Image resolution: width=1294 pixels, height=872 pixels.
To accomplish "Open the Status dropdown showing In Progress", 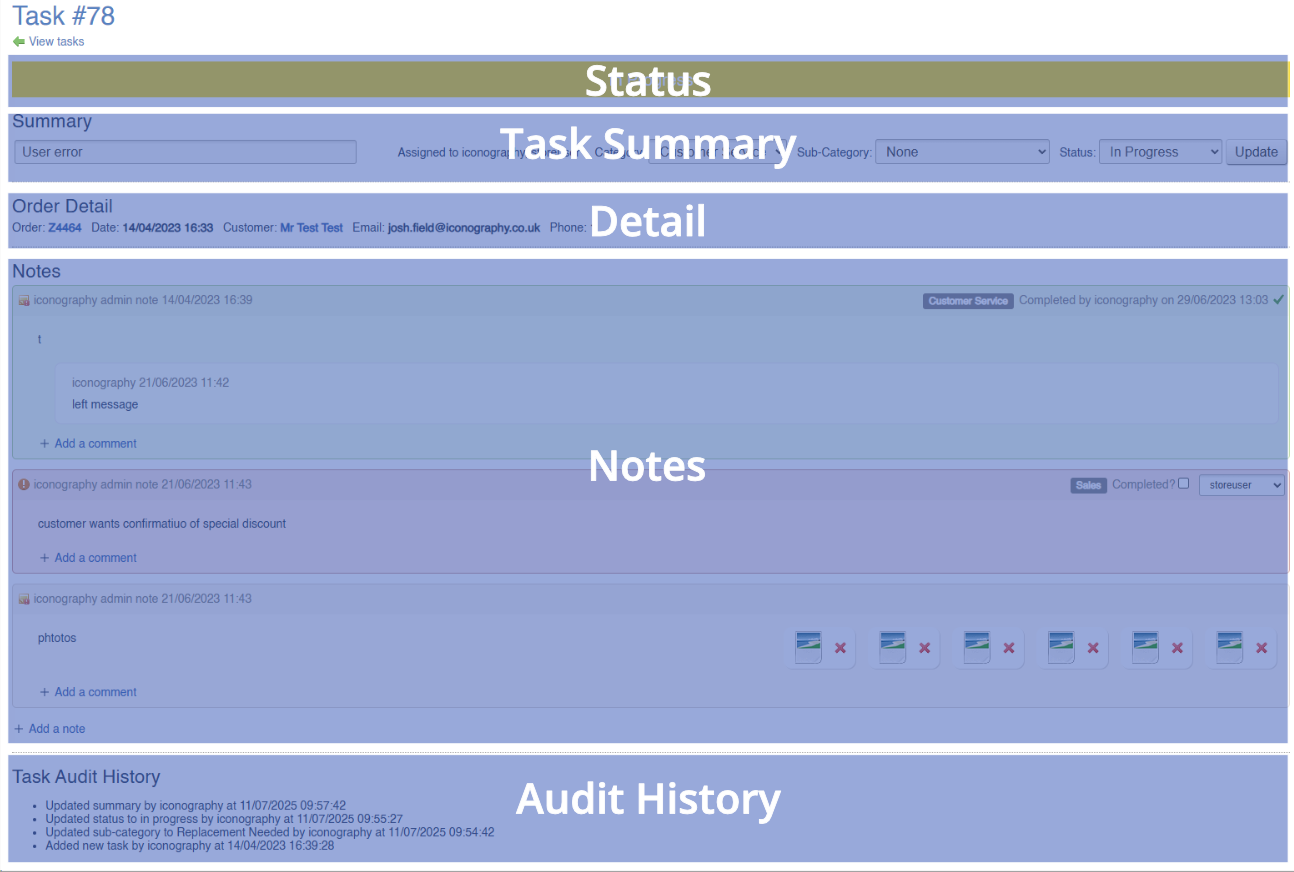I will coord(1160,152).
